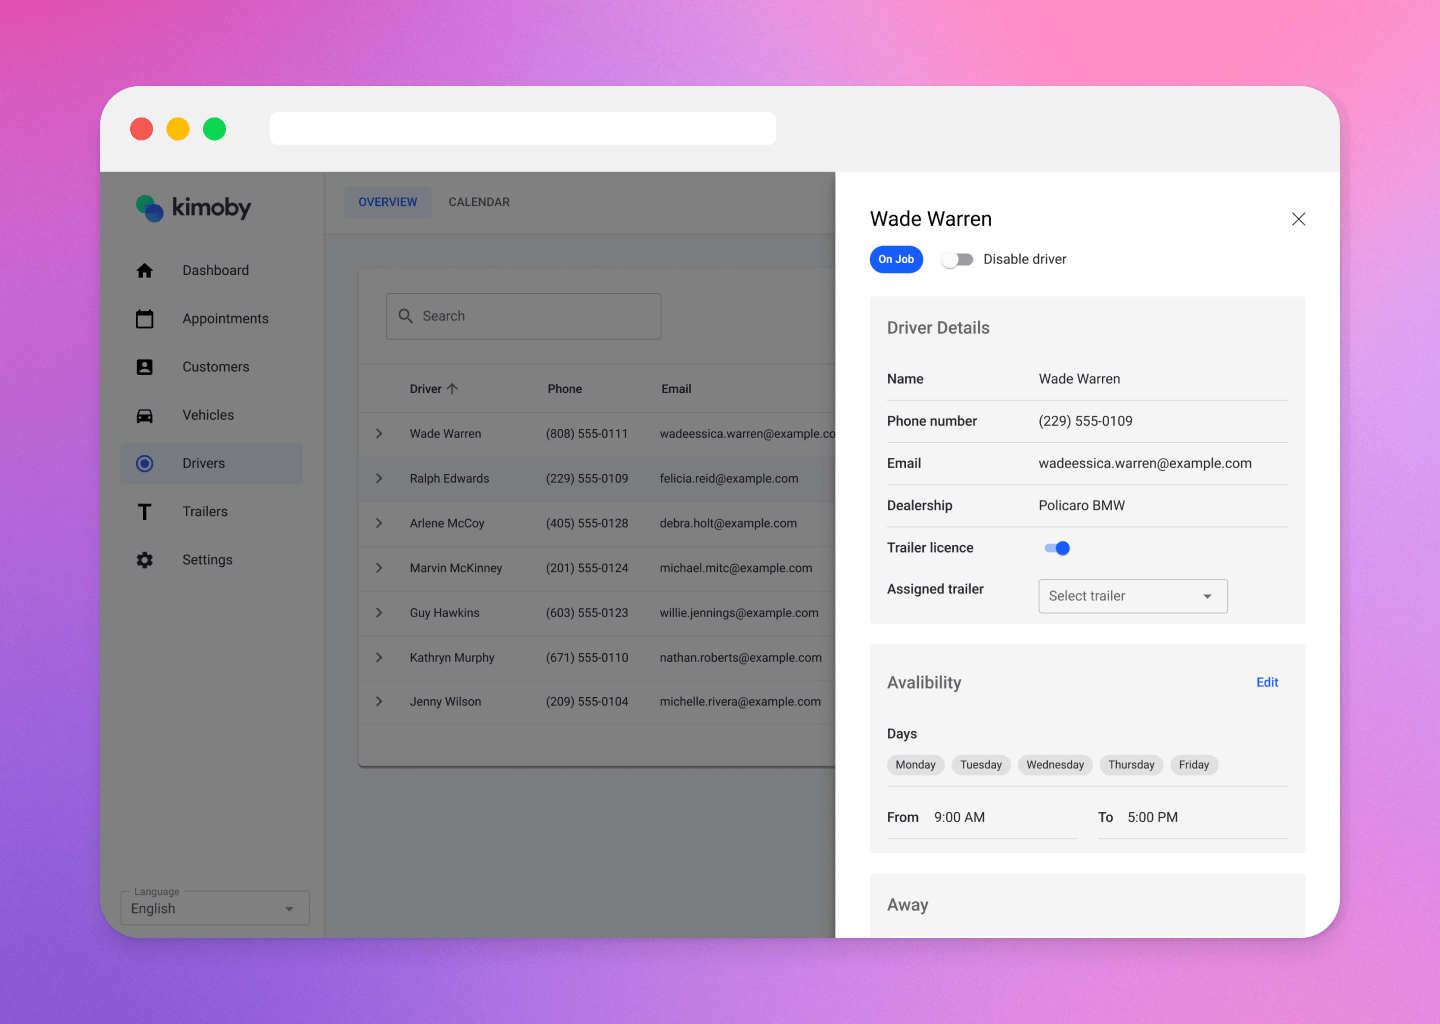Open the Language dropdown showing English
The width and height of the screenshot is (1440, 1024).
coord(214,907)
